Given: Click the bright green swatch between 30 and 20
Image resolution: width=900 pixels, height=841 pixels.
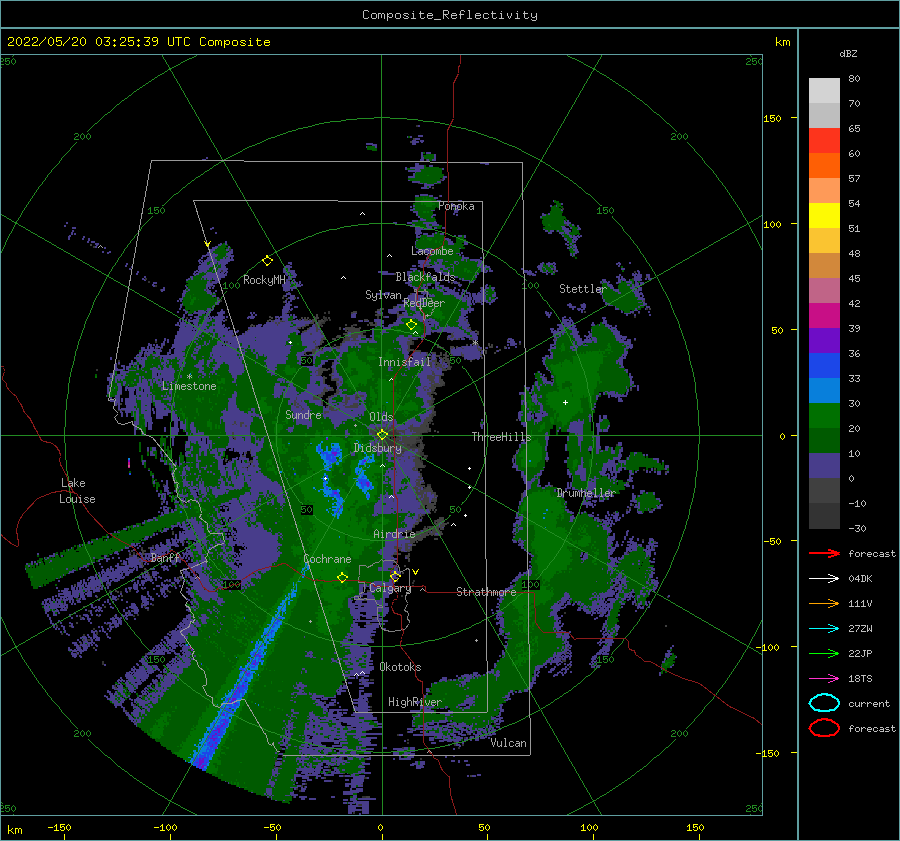Looking at the screenshot, I should click(x=824, y=415).
